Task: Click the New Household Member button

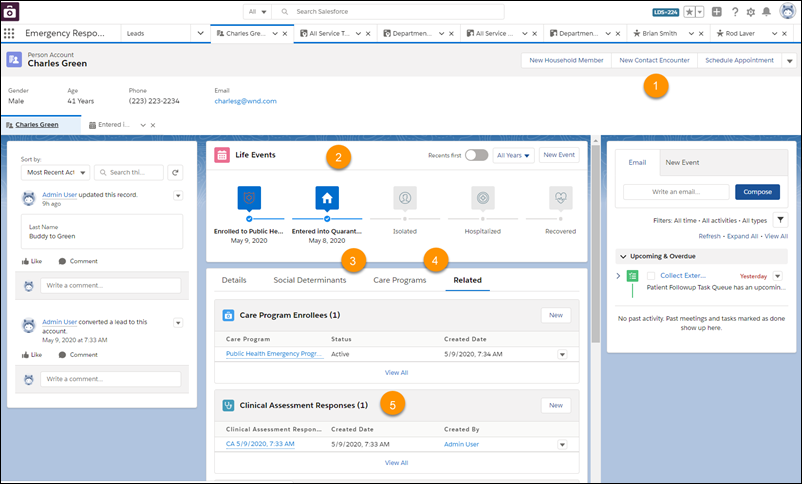Action: (x=566, y=60)
